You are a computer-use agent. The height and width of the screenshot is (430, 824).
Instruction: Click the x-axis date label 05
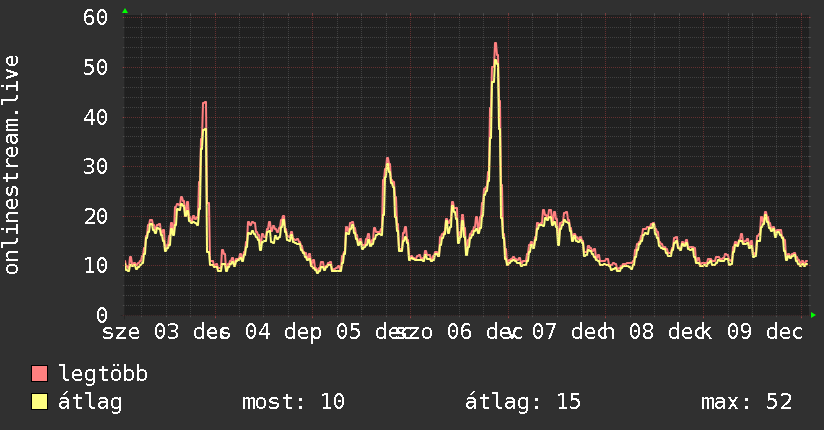point(348,332)
